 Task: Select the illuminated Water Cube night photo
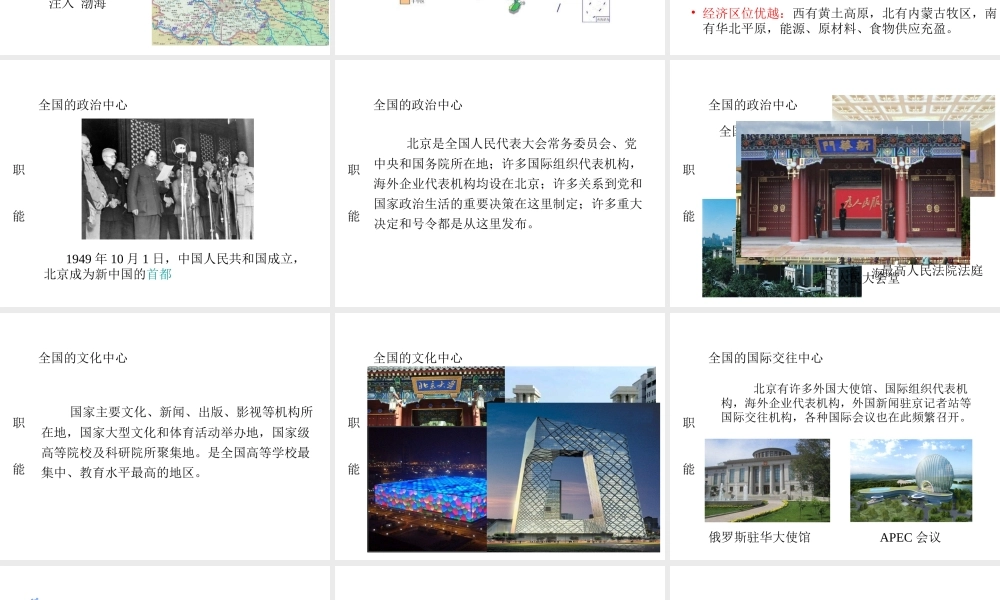[427, 489]
